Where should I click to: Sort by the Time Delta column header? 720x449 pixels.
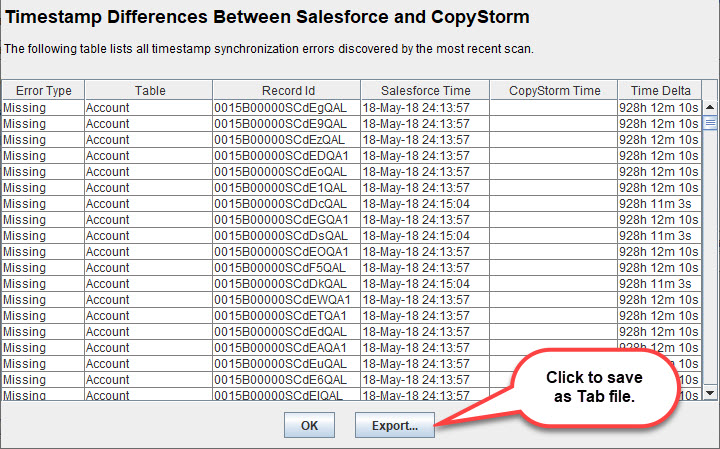(x=660, y=90)
